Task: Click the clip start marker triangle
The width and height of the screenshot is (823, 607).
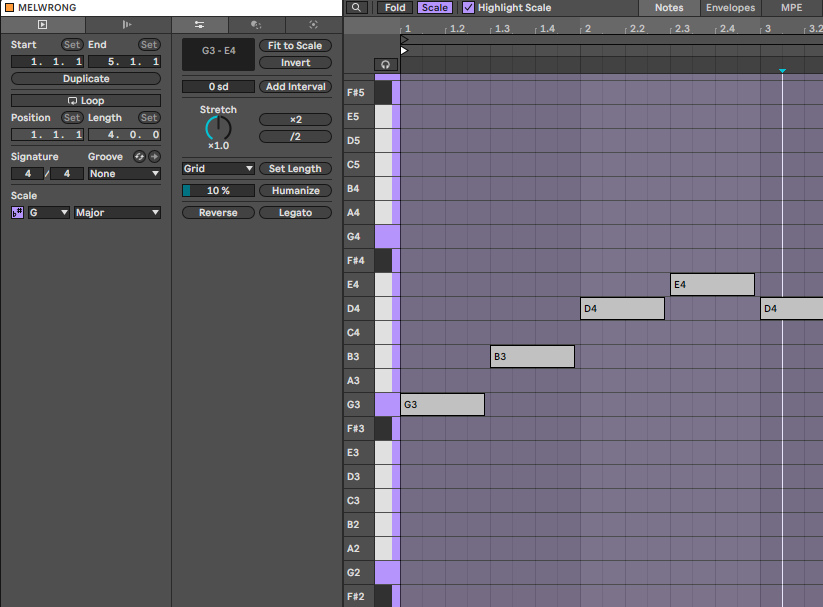Action: tap(404, 50)
